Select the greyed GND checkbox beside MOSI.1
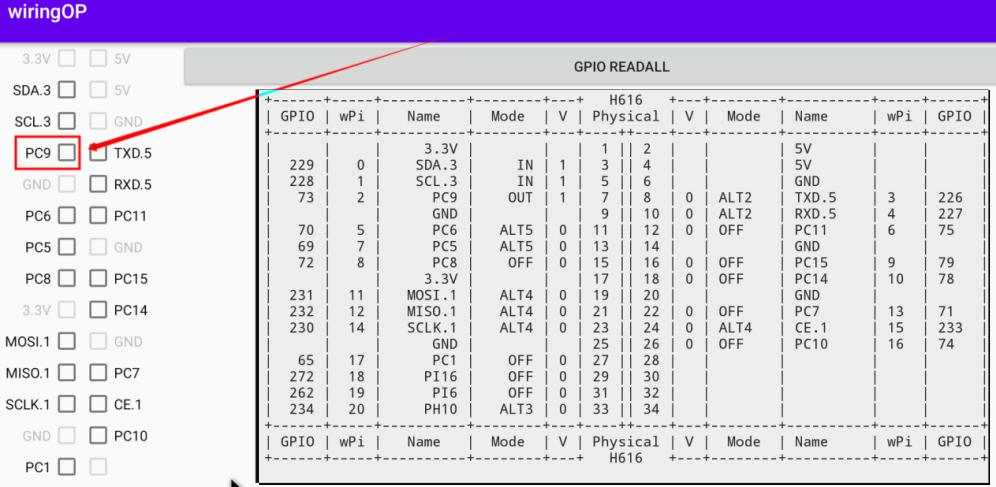This screenshot has width=996, height=487. click(x=98, y=342)
